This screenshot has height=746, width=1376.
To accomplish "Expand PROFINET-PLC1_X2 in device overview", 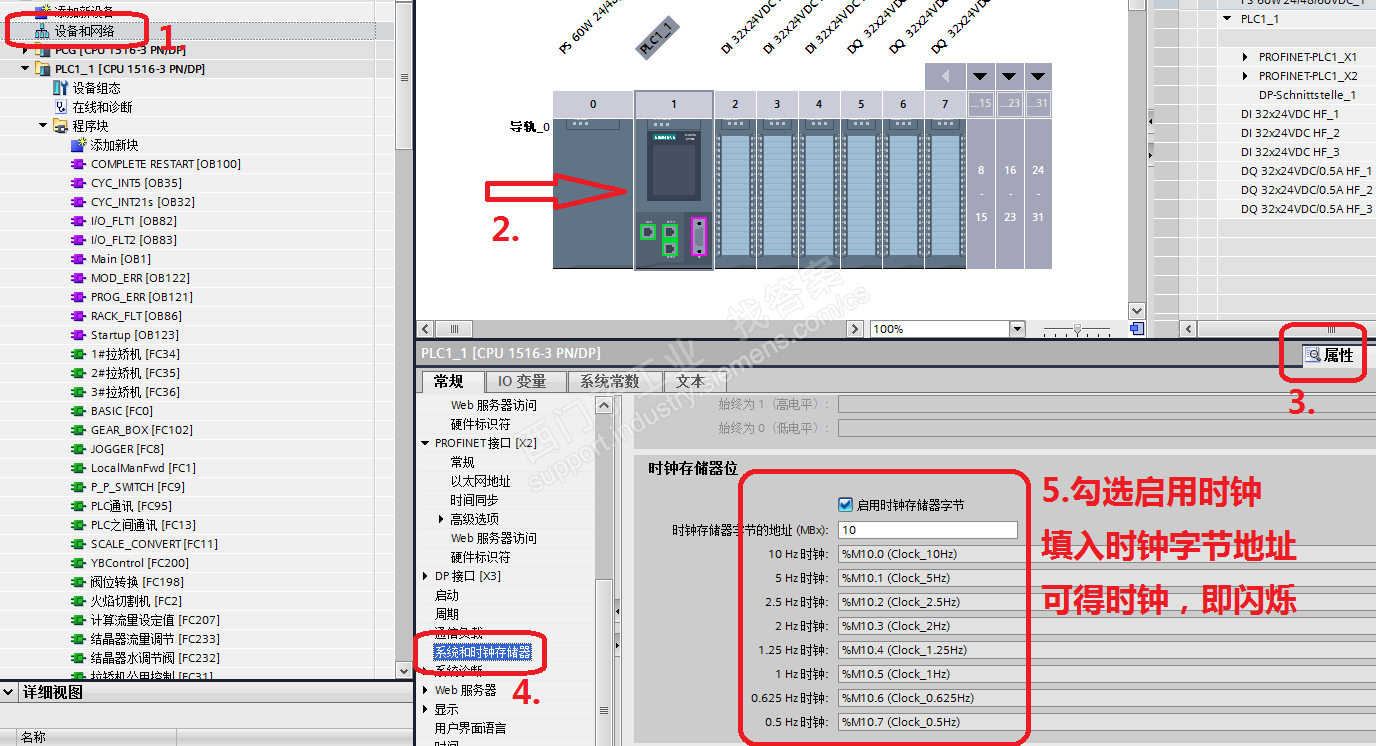I will click(x=1245, y=76).
